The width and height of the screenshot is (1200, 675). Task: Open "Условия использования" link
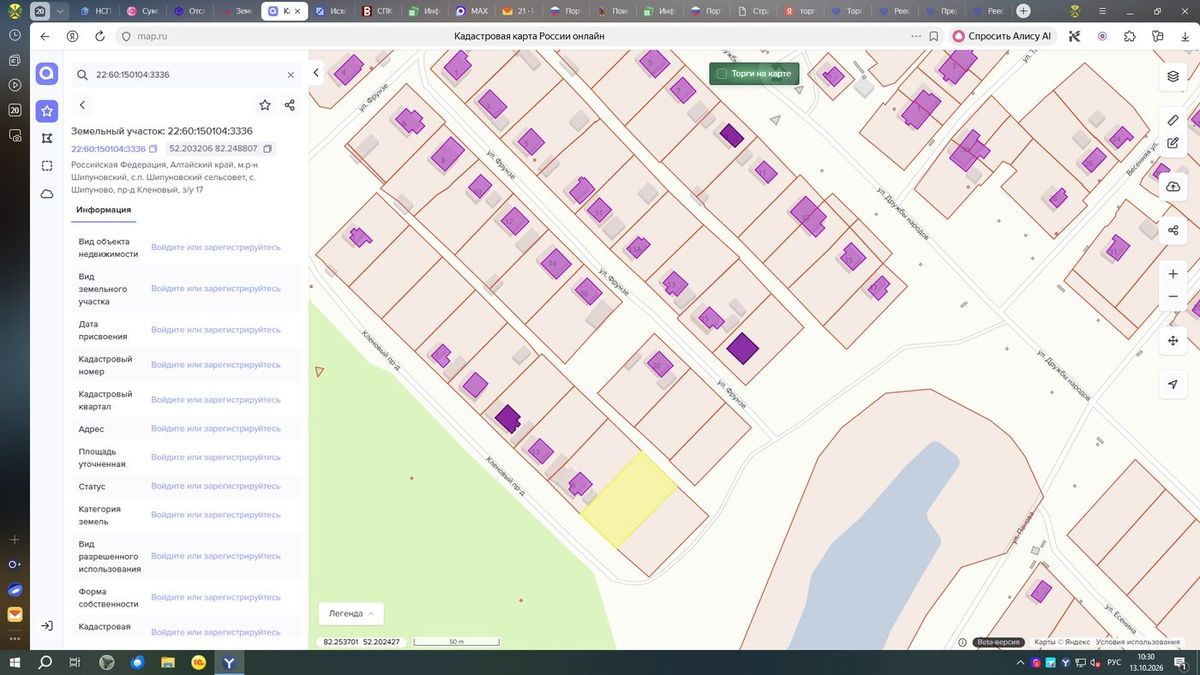(x=1138, y=642)
